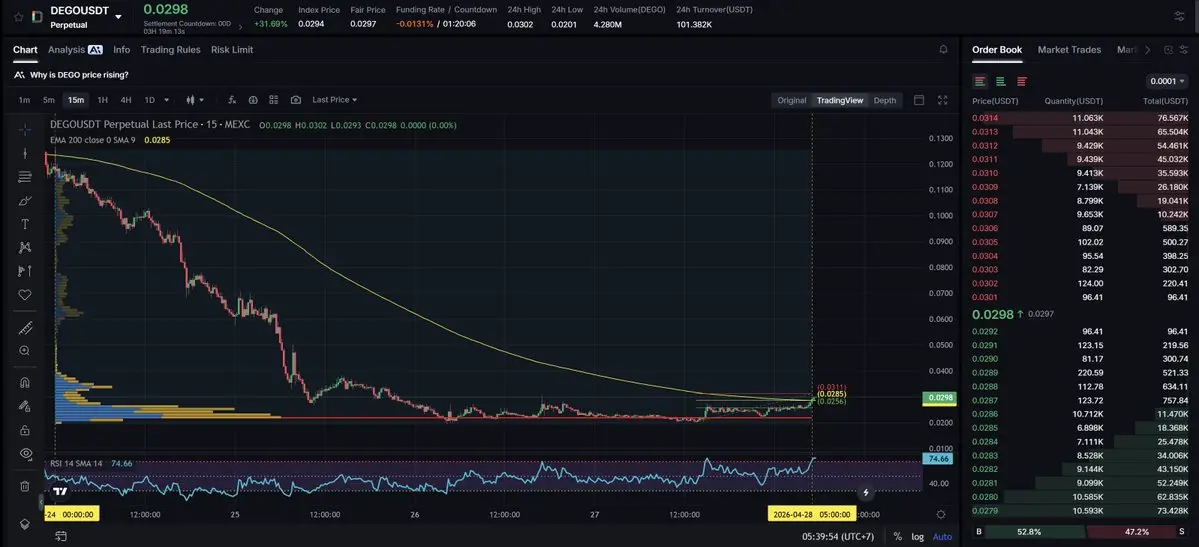Switch chart view to Depth
The image size is (1199, 547).
click(884, 100)
